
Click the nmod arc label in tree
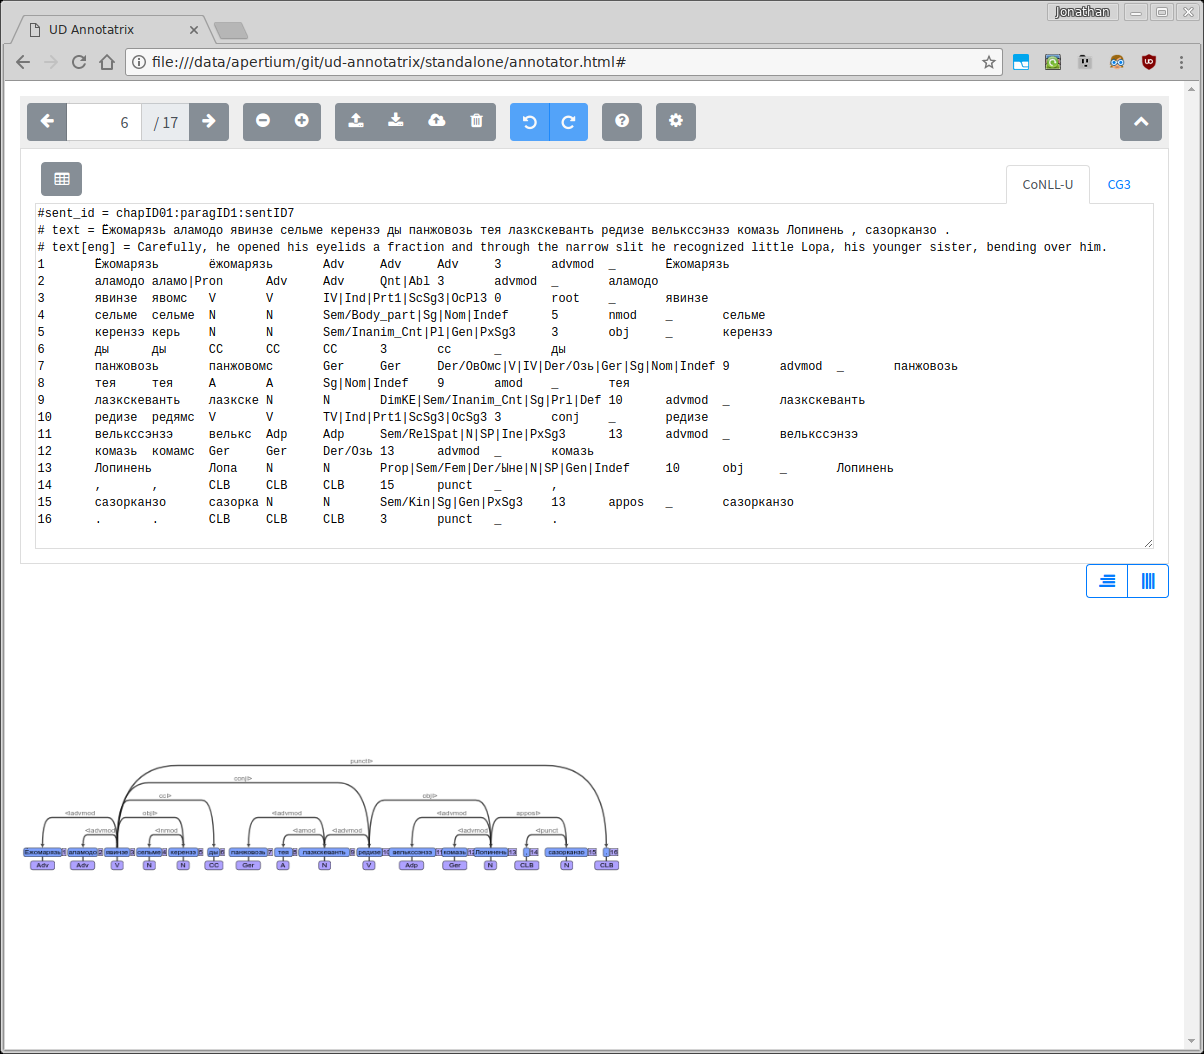[x=166, y=830]
